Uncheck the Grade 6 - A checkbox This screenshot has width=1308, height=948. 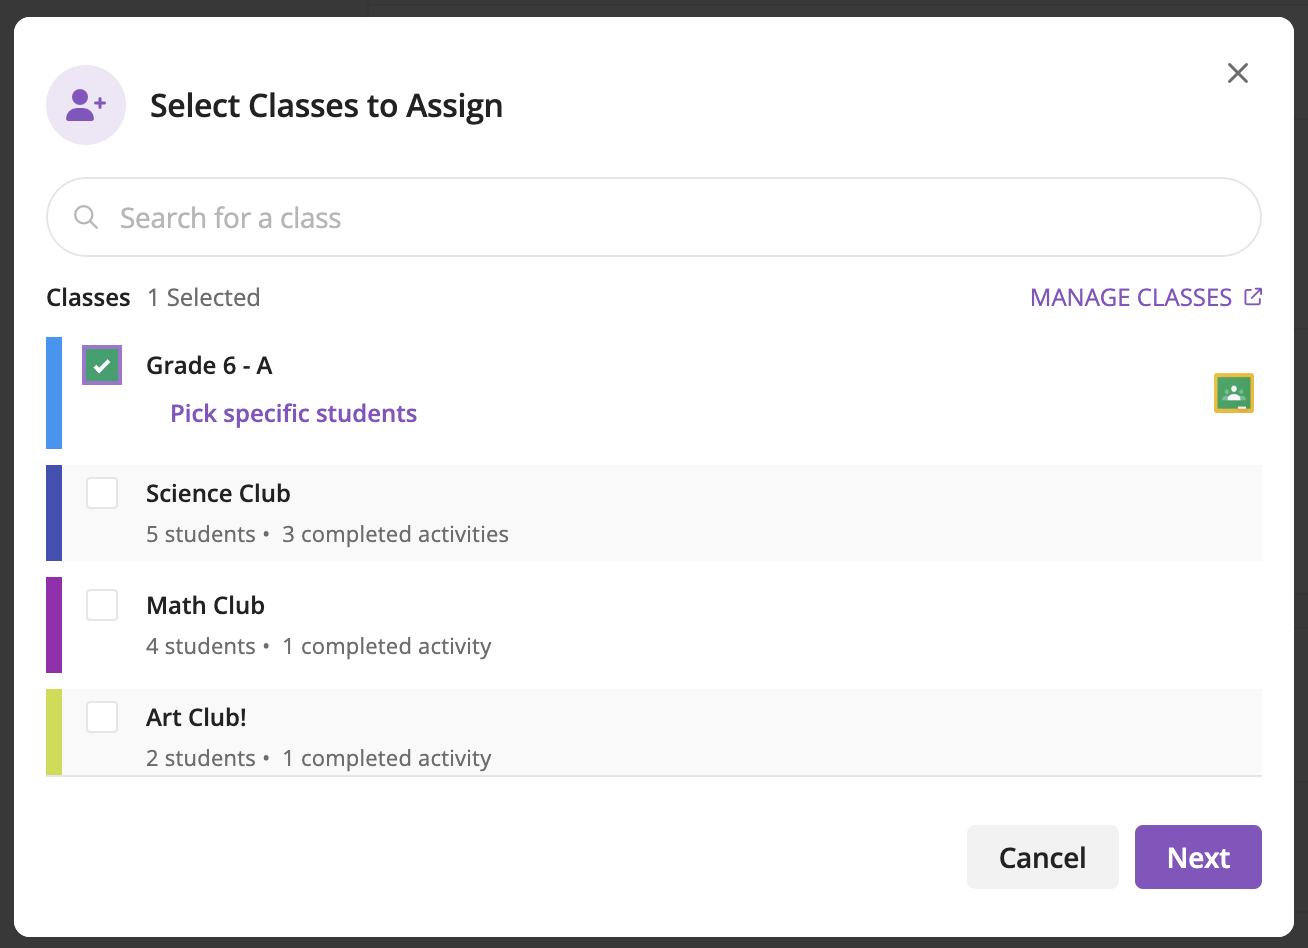tap(102, 365)
